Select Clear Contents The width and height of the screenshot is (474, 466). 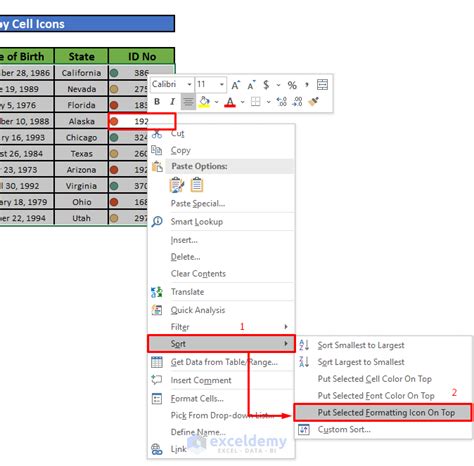(198, 274)
